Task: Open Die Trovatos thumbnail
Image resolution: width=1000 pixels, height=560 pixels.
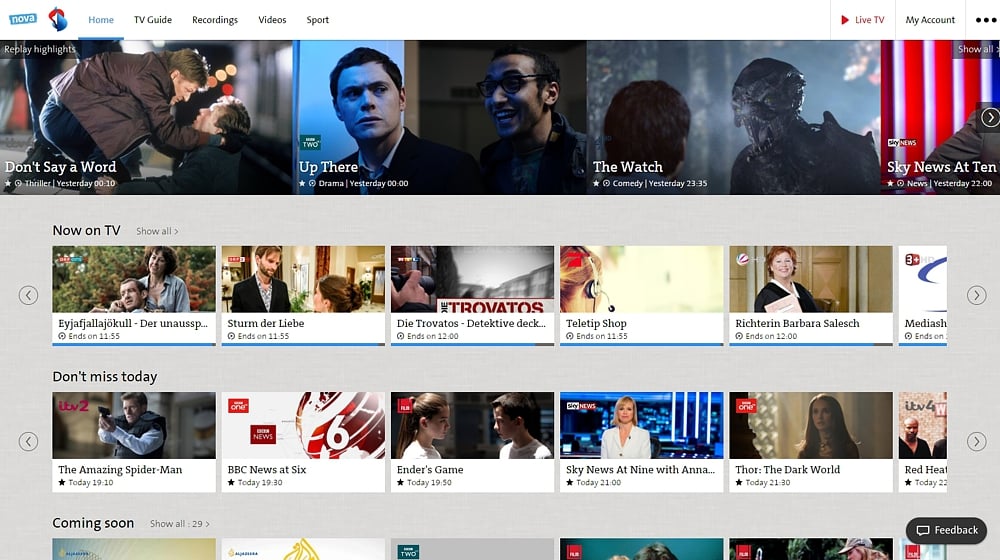Action: (x=473, y=279)
